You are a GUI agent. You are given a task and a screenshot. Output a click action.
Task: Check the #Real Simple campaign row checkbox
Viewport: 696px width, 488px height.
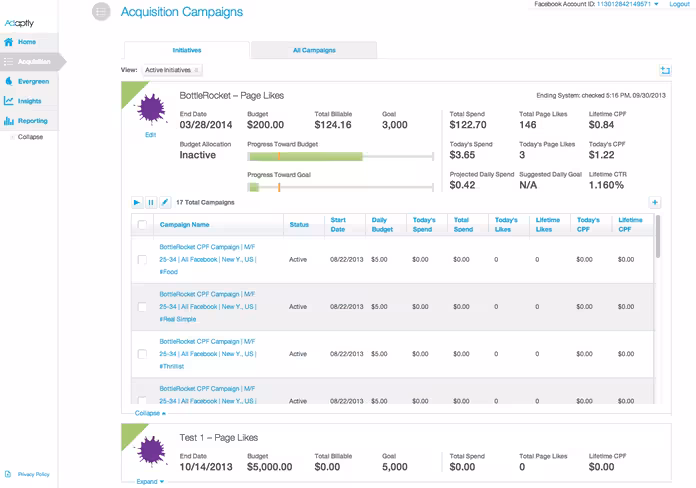[x=142, y=307]
